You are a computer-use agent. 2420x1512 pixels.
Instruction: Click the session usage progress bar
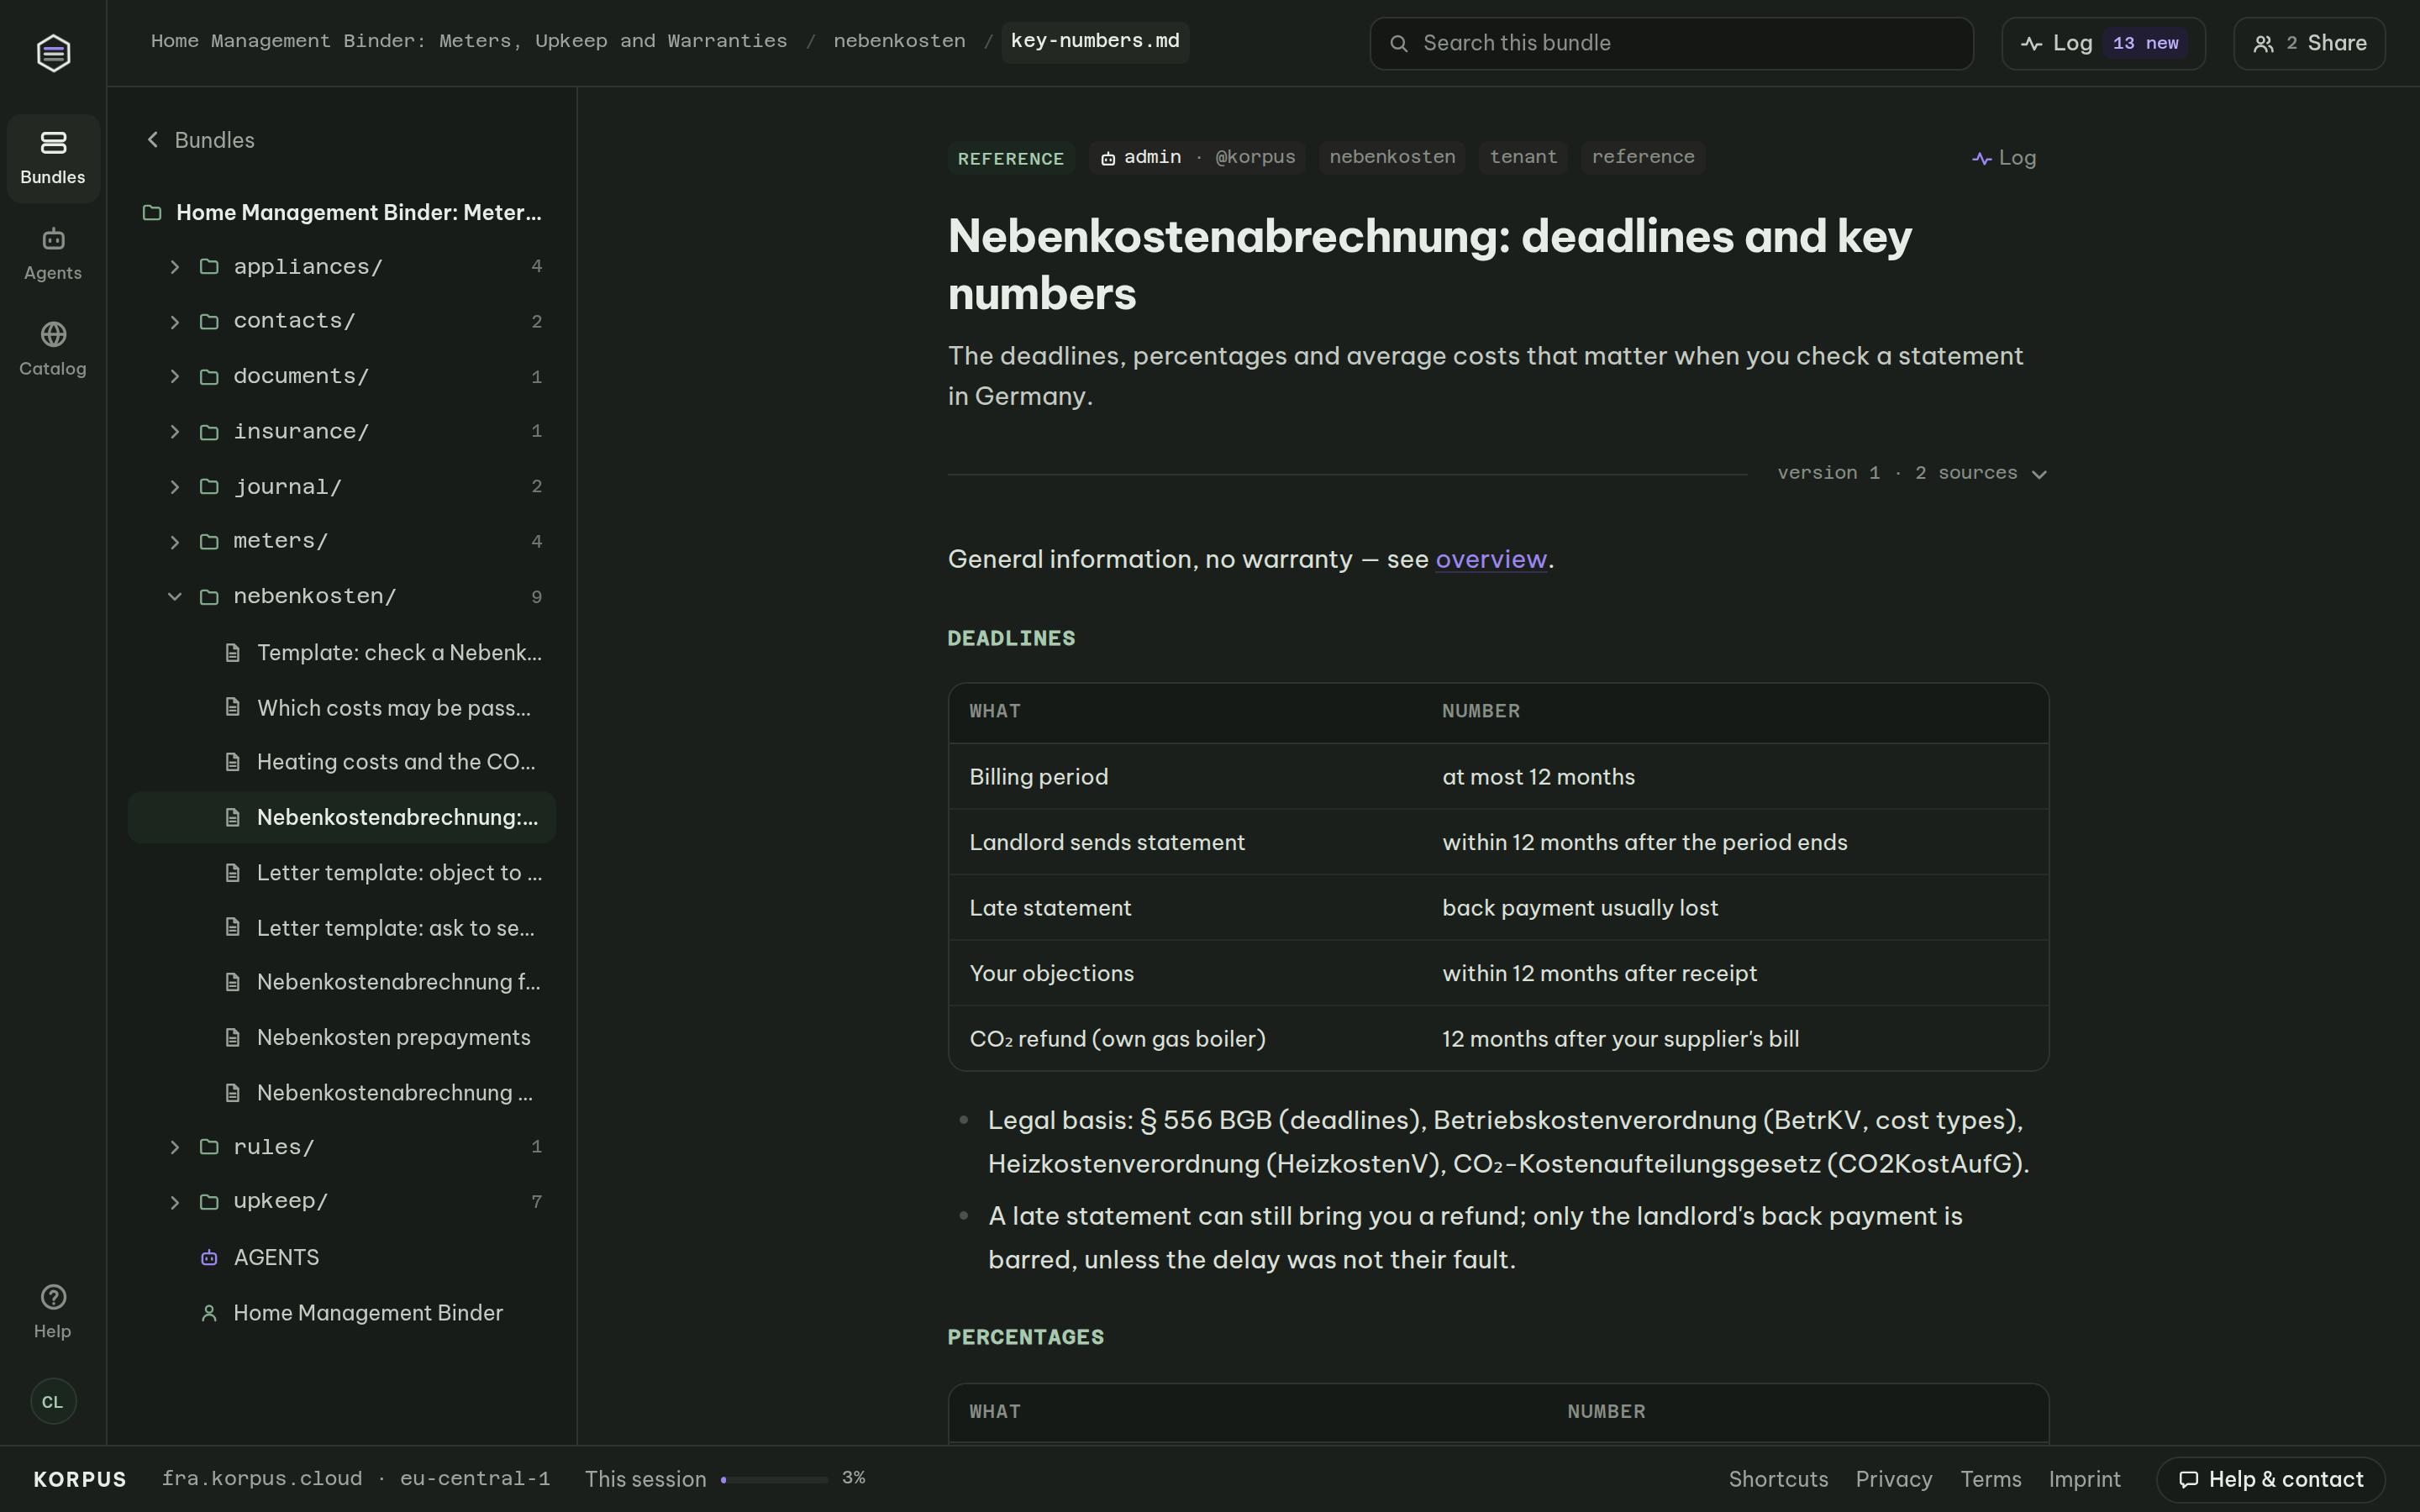pyautogui.click(x=774, y=1479)
